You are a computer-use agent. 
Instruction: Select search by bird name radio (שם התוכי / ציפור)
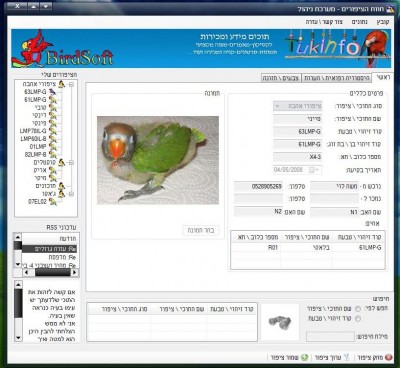(x=358, y=309)
